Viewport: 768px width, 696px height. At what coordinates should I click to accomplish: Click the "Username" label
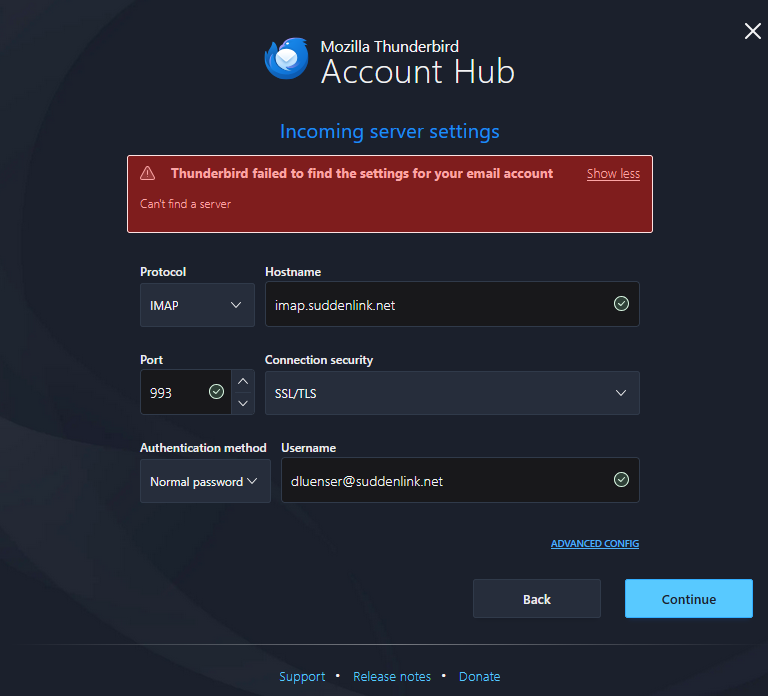pyautogui.click(x=309, y=448)
